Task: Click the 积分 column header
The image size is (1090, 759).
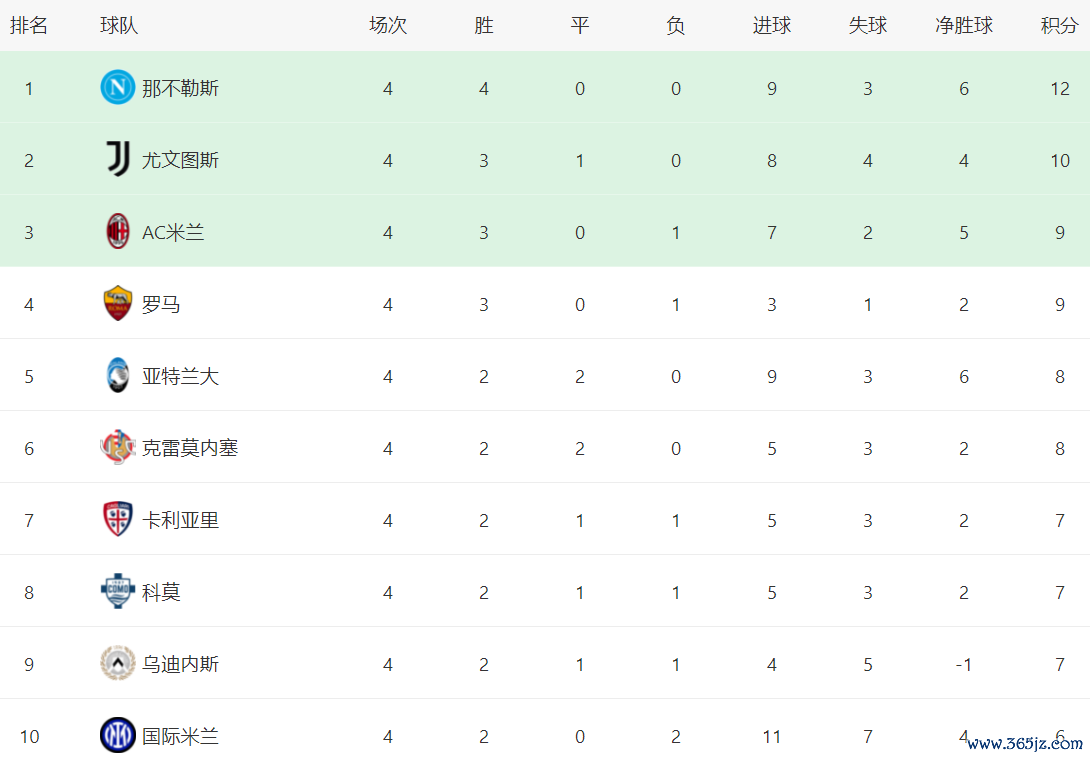Action: pyautogui.click(x=1059, y=26)
